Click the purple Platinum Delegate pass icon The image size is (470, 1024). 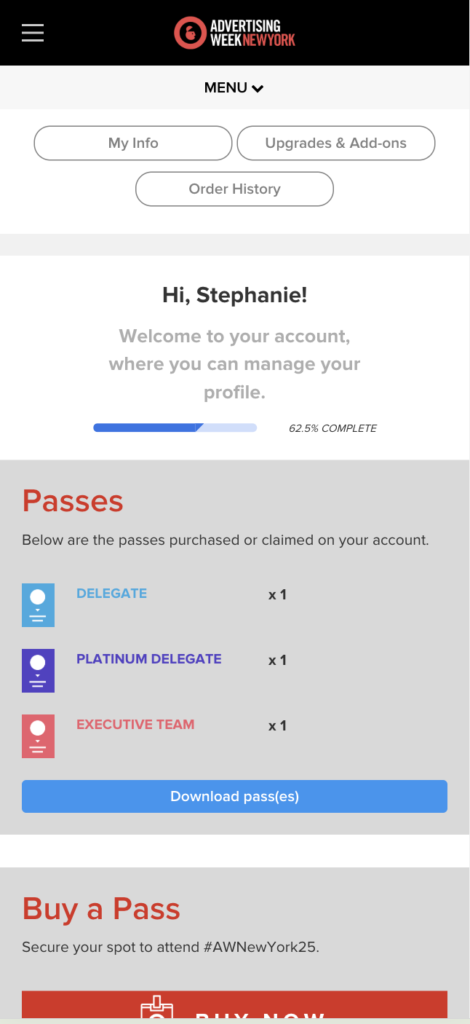pos(38,670)
